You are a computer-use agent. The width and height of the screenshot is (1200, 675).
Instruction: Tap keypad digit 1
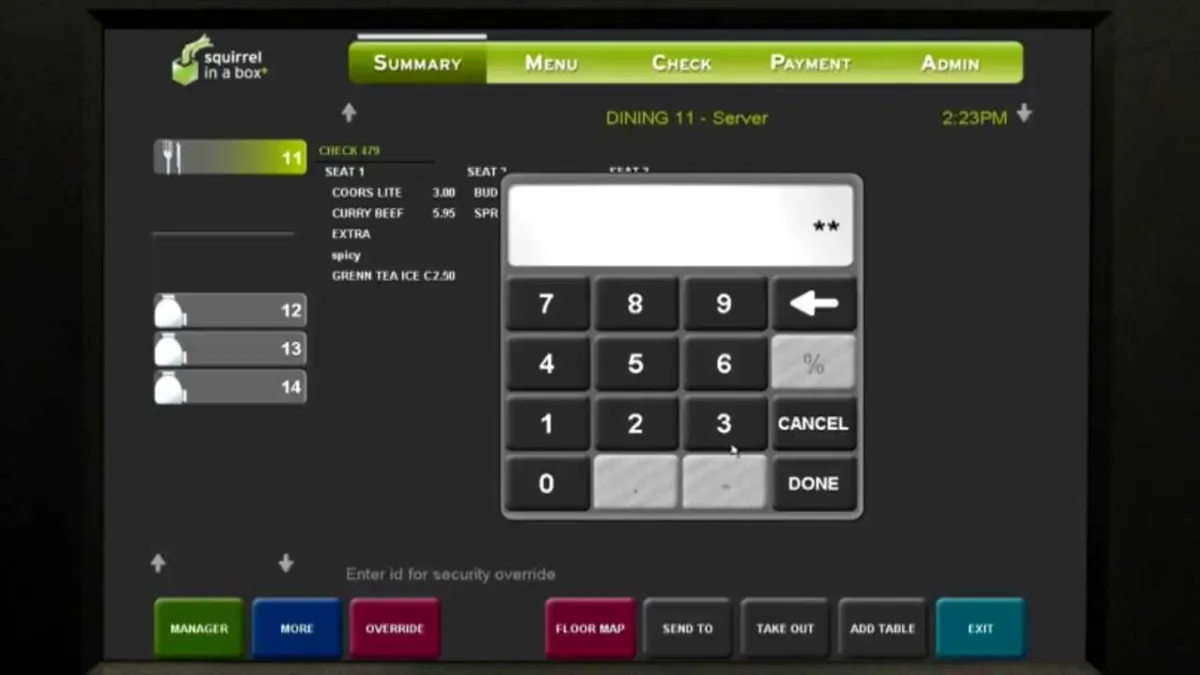pos(547,424)
